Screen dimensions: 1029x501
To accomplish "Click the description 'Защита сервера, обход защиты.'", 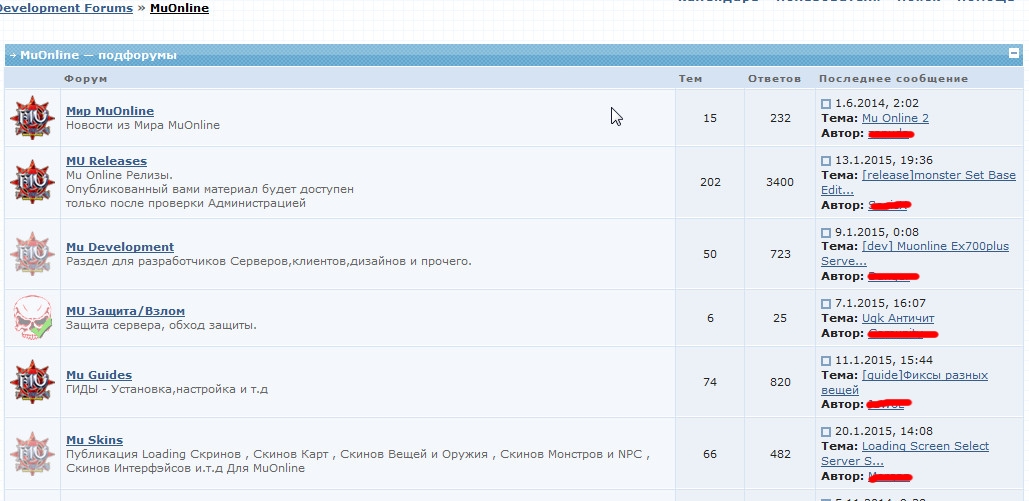I will point(161,325).
